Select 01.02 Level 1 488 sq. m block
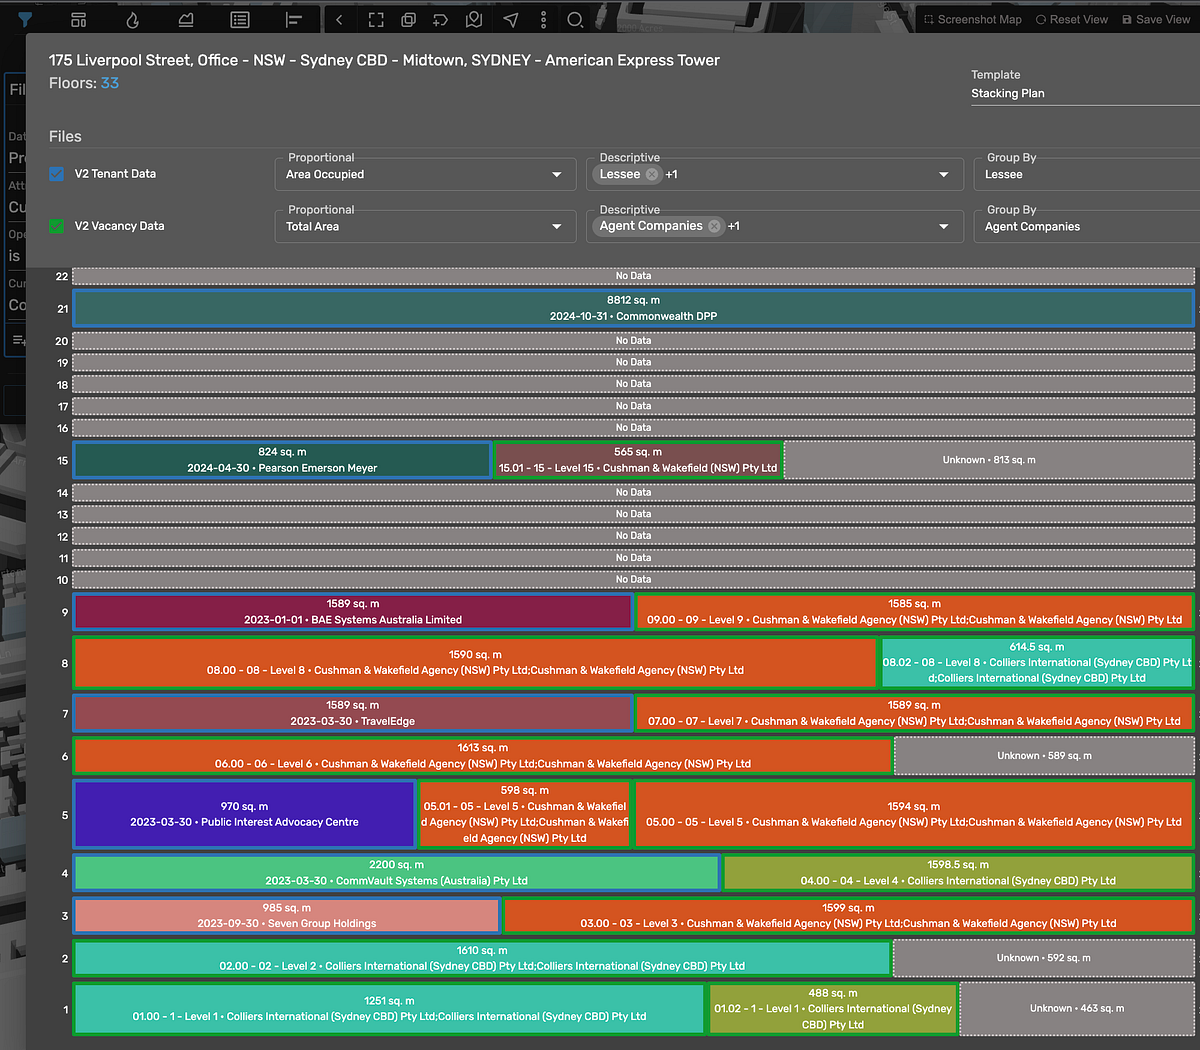Screen dimensions: 1200x1050 point(833,1009)
